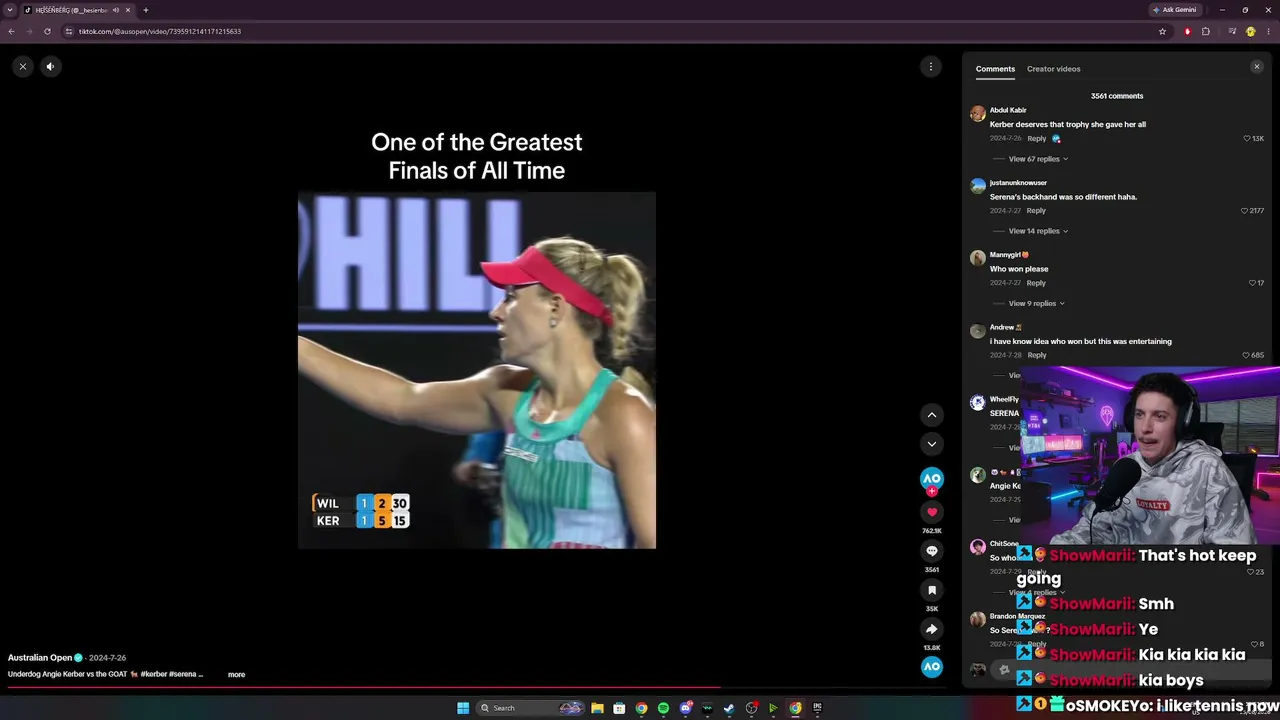Expand the video caption with more
Viewport: 1280px width, 720px height.
click(x=236, y=675)
